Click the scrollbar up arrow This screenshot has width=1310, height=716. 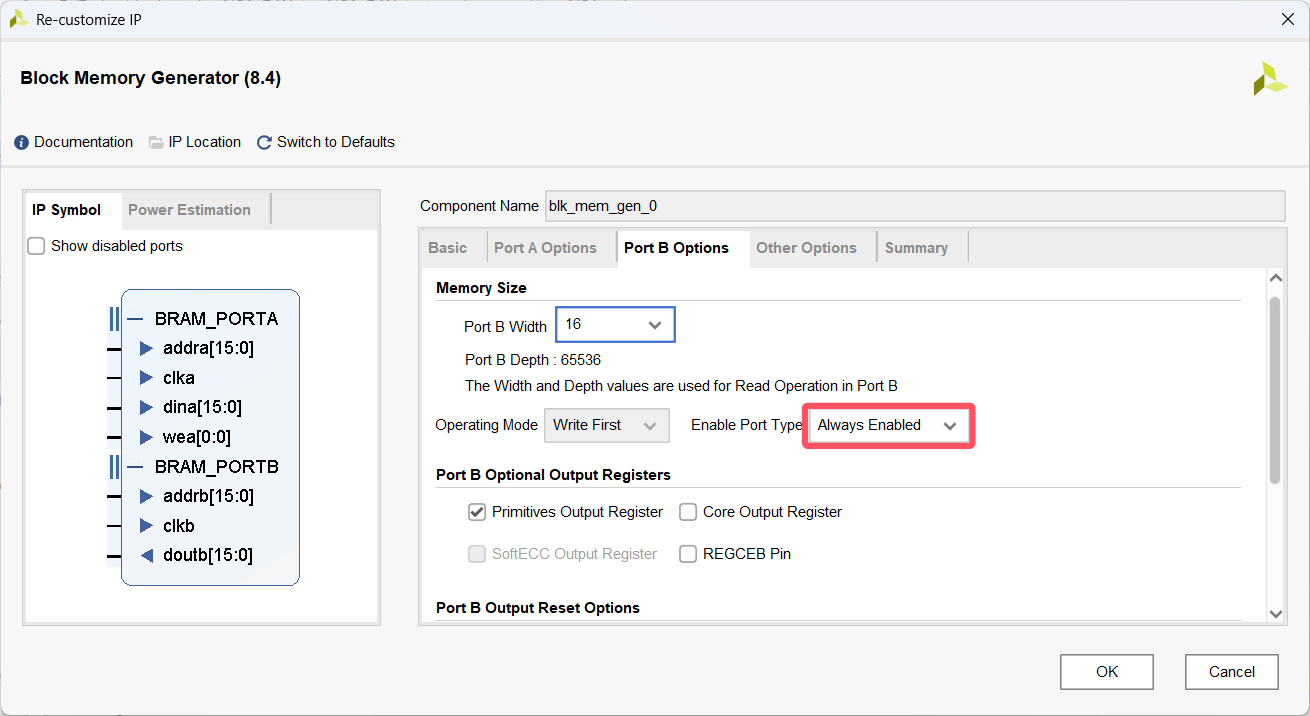1275,278
